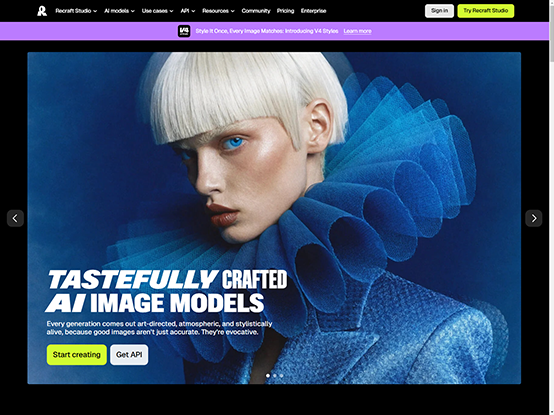Open the Enterprise page
Viewport: 554px width, 415px height.
click(x=313, y=11)
